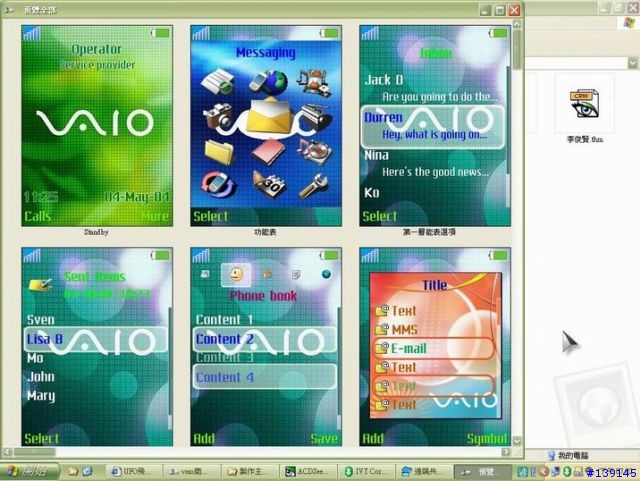Click the vertical scrollbar thumb in preview window
The image size is (640, 481).
pyautogui.click(x=517, y=49)
